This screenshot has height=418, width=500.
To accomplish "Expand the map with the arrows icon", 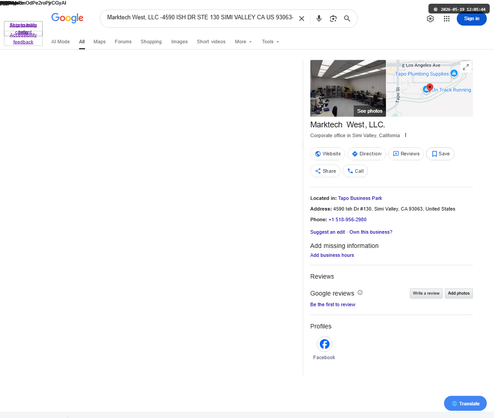I will click(x=466, y=67).
